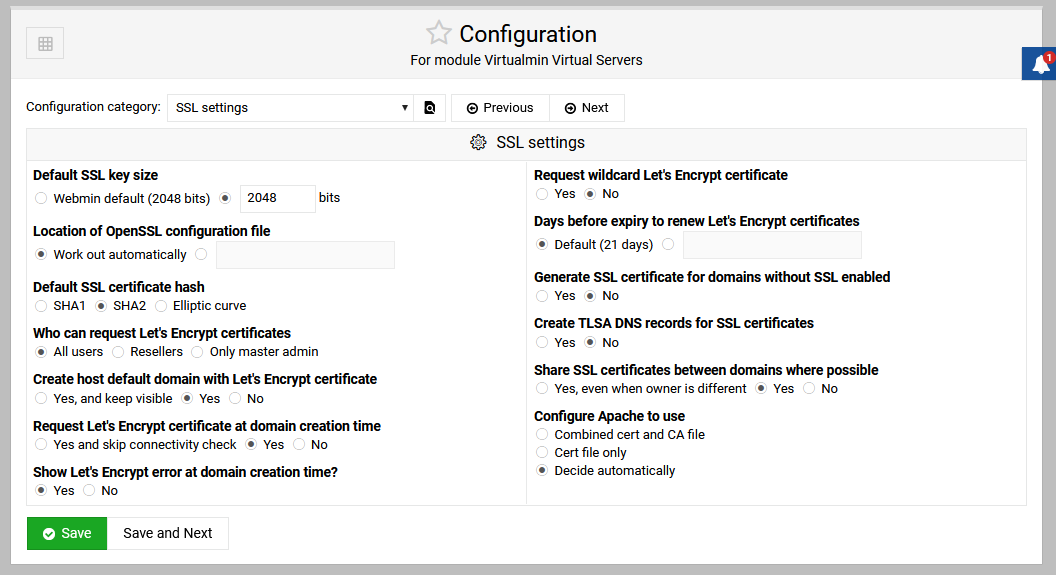
Task: Select Only master admin for Let's Encrypt
Action: tap(197, 352)
